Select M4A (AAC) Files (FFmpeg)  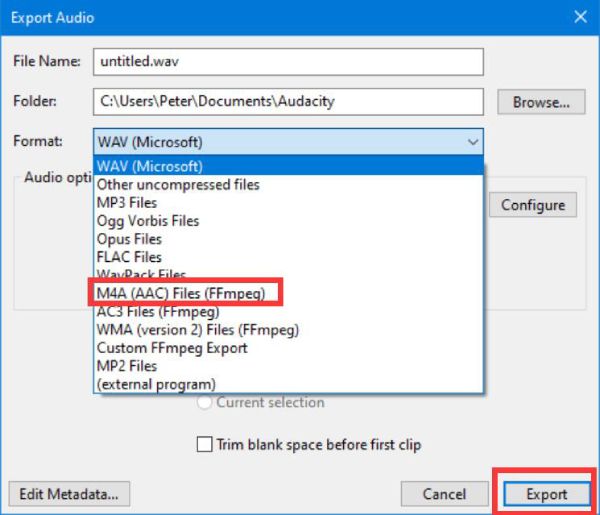[289, 293]
